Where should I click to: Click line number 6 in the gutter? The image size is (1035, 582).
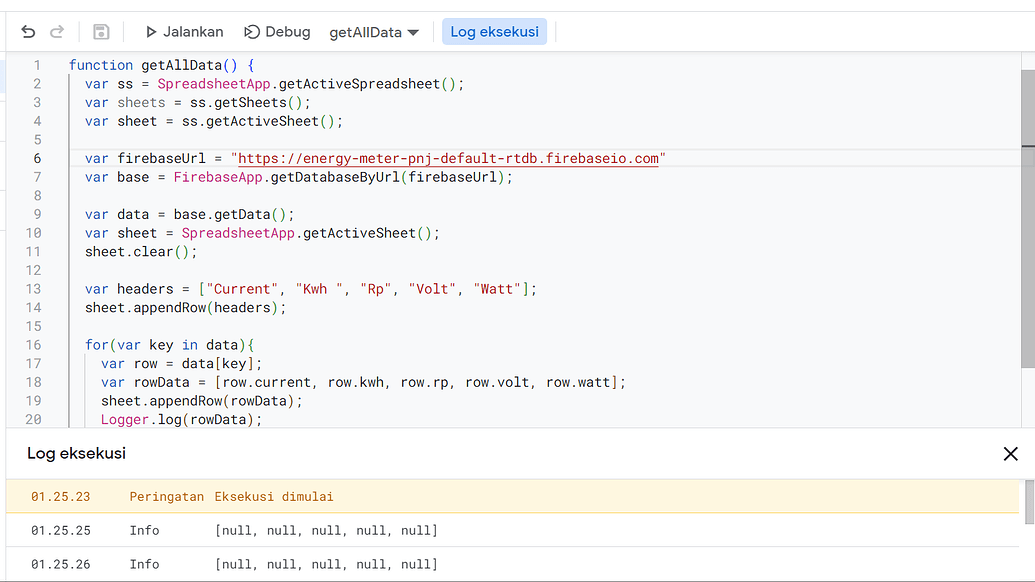tap(37, 158)
